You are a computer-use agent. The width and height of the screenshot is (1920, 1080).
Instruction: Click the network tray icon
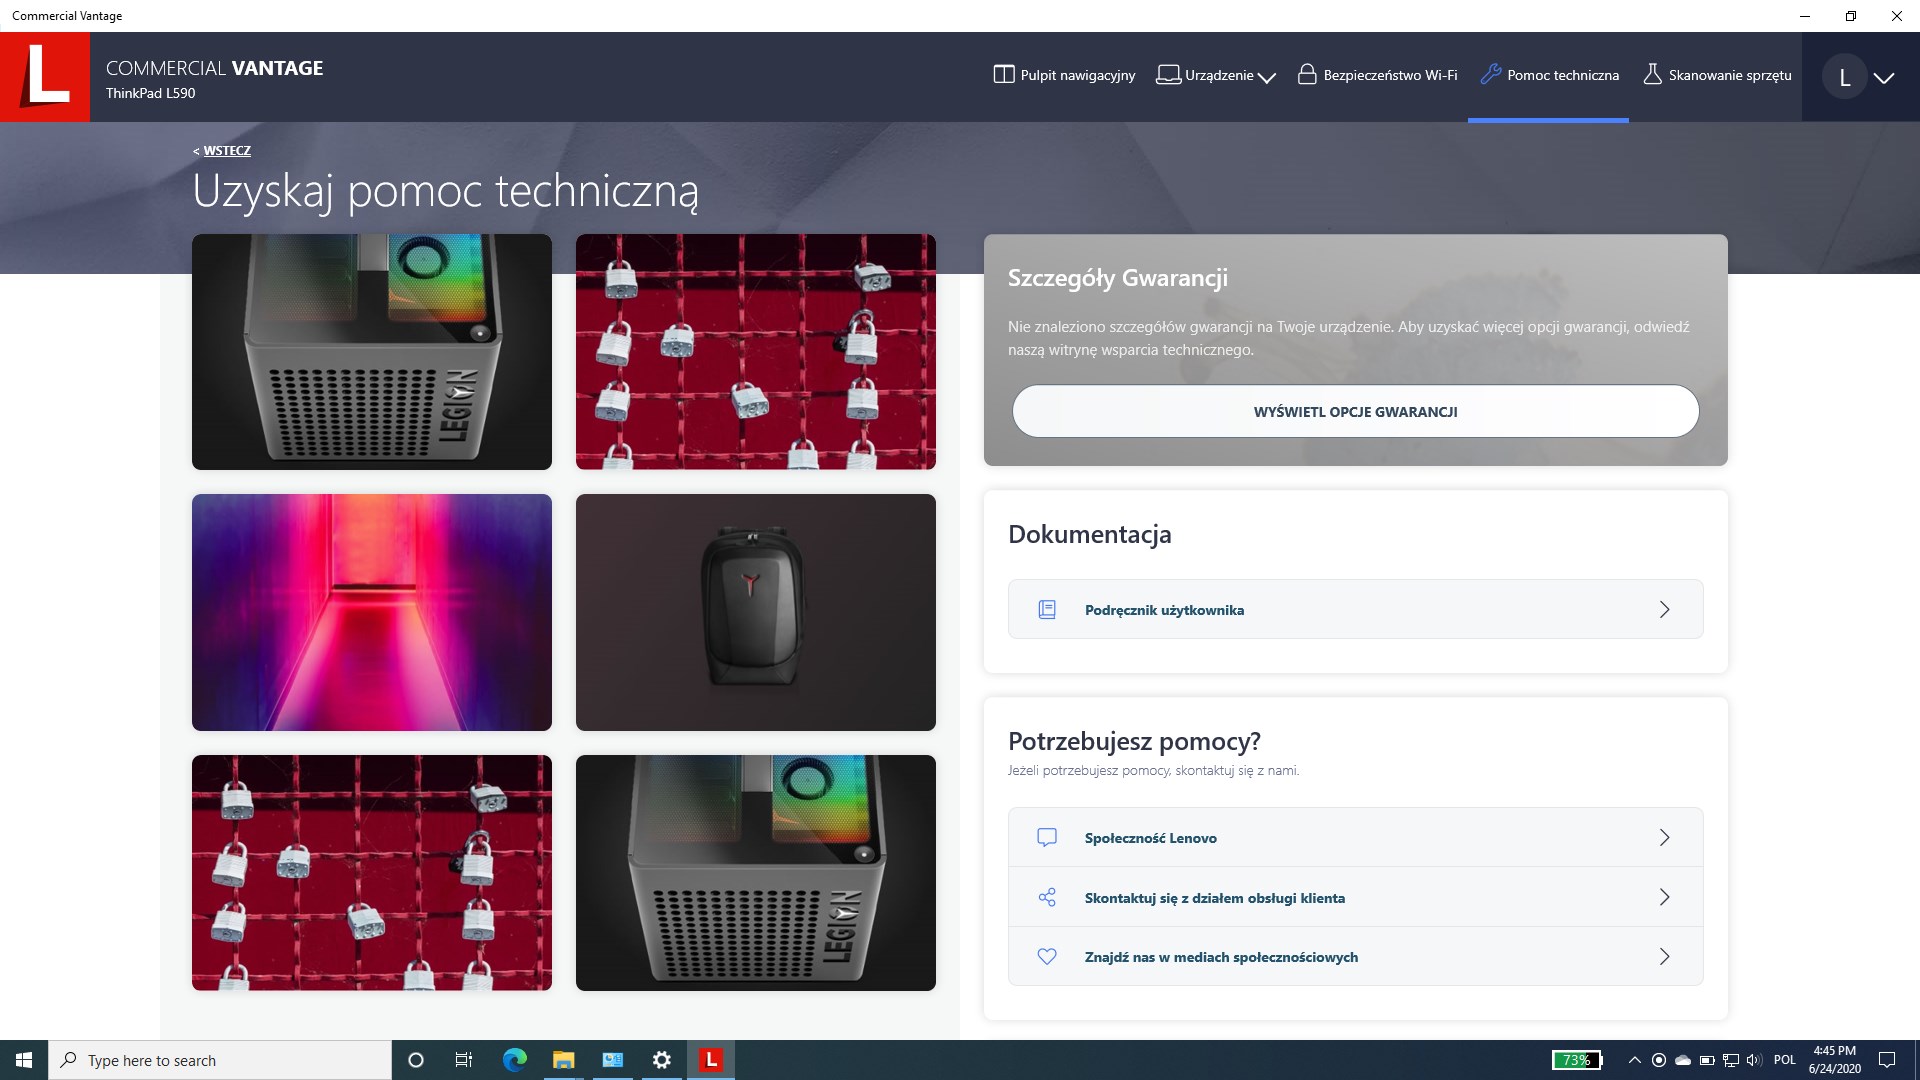click(x=1731, y=1060)
